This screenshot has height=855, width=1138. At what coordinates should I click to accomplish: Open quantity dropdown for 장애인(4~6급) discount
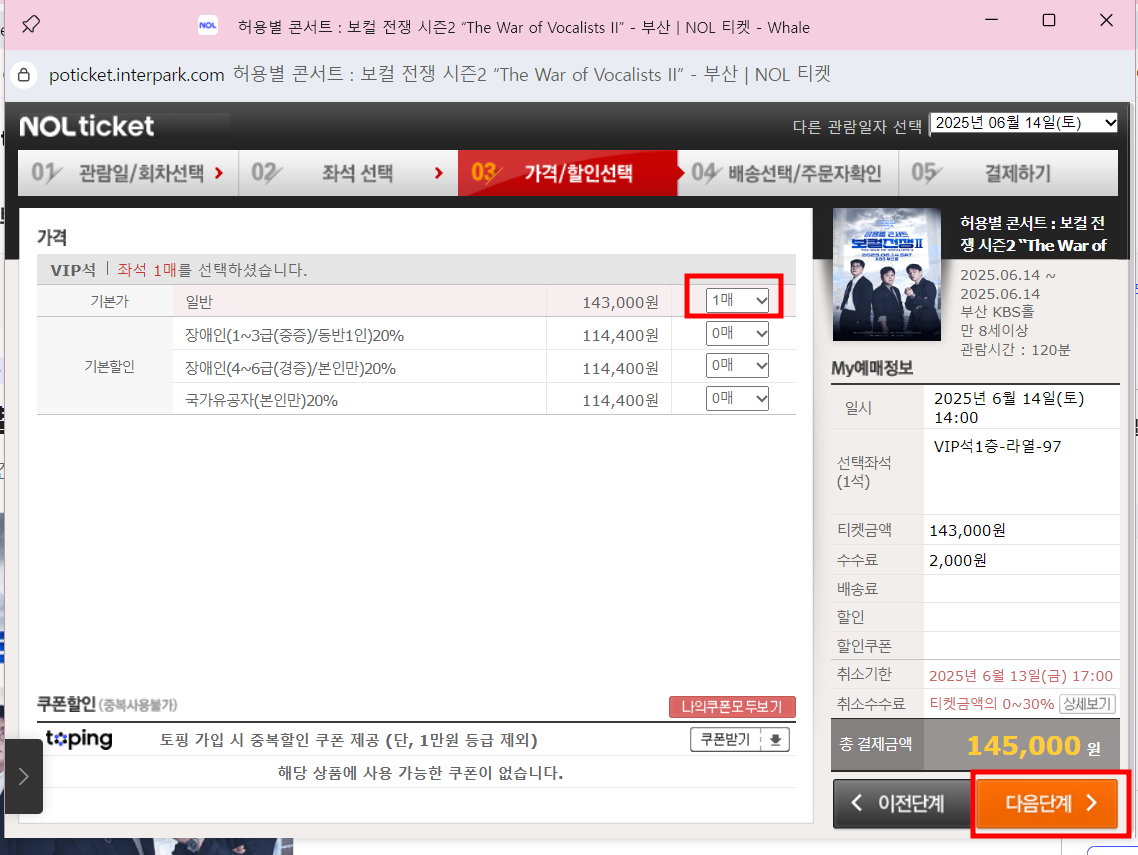737,365
